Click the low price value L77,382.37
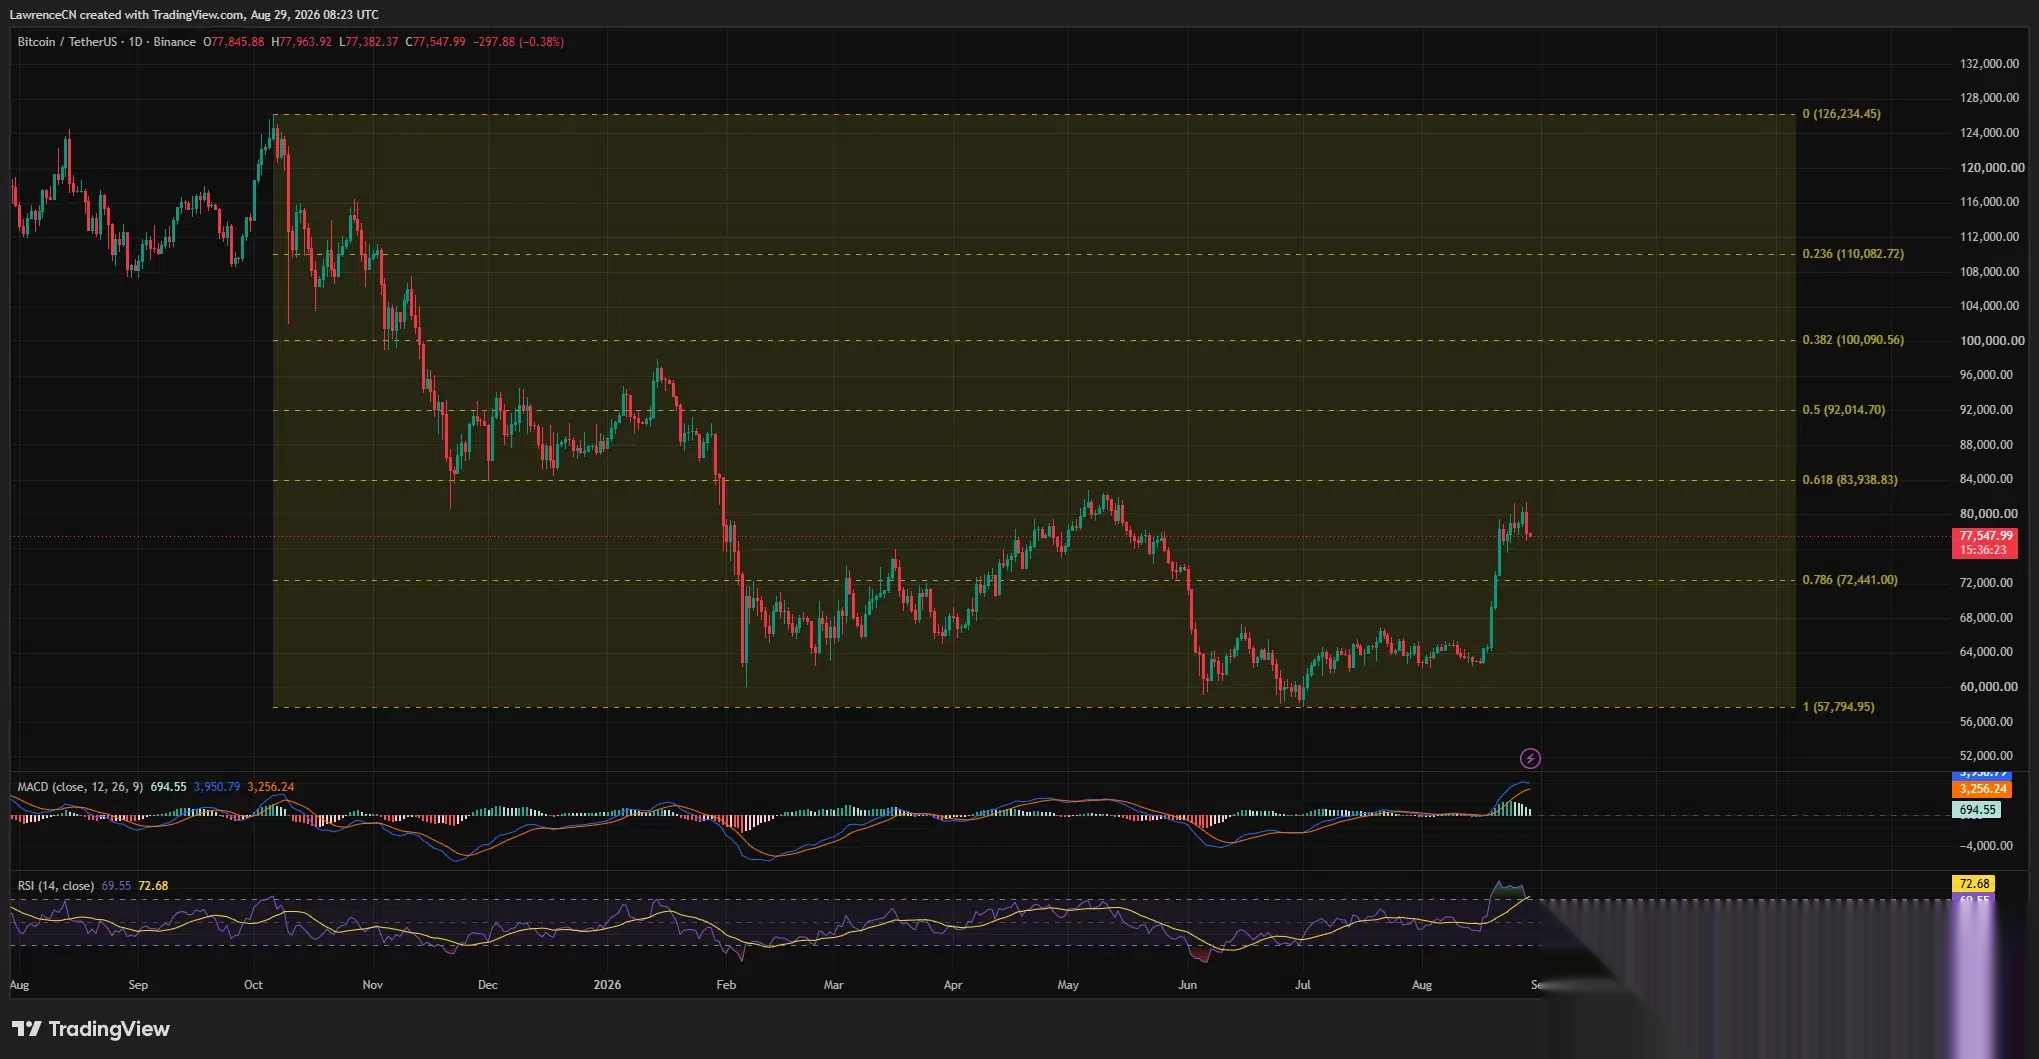The height and width of the screenshot is (1059, 2039). pyautogui.click(x=368, y=42)
